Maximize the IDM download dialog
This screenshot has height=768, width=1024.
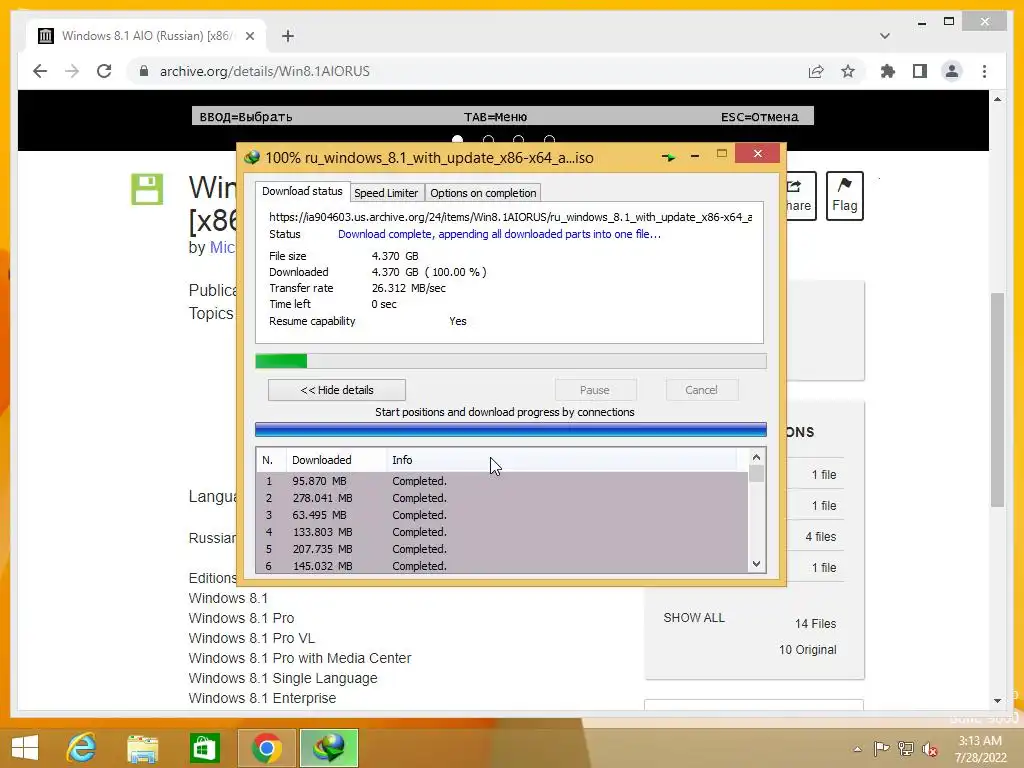(x=722, y=153)
